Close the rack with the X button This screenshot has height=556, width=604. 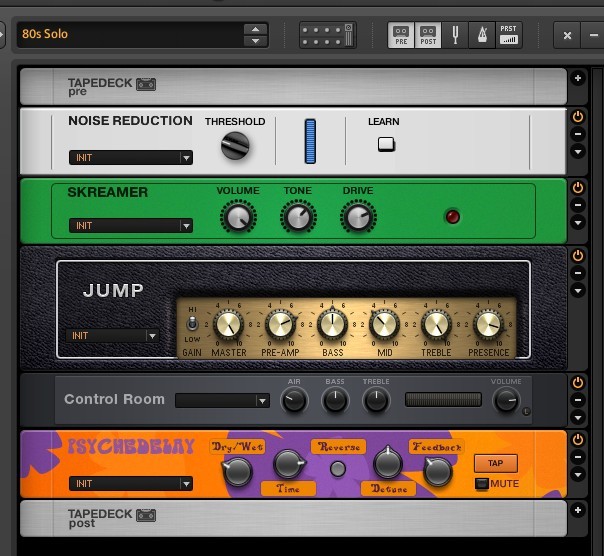coord(567,35)
